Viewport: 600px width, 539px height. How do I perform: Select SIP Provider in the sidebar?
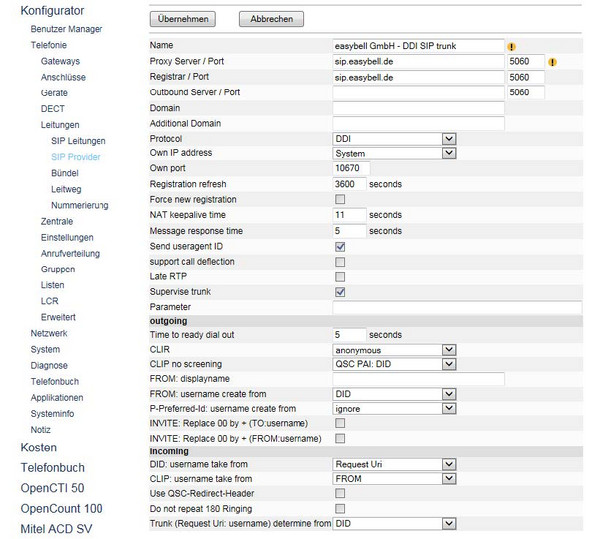point(76,157)
